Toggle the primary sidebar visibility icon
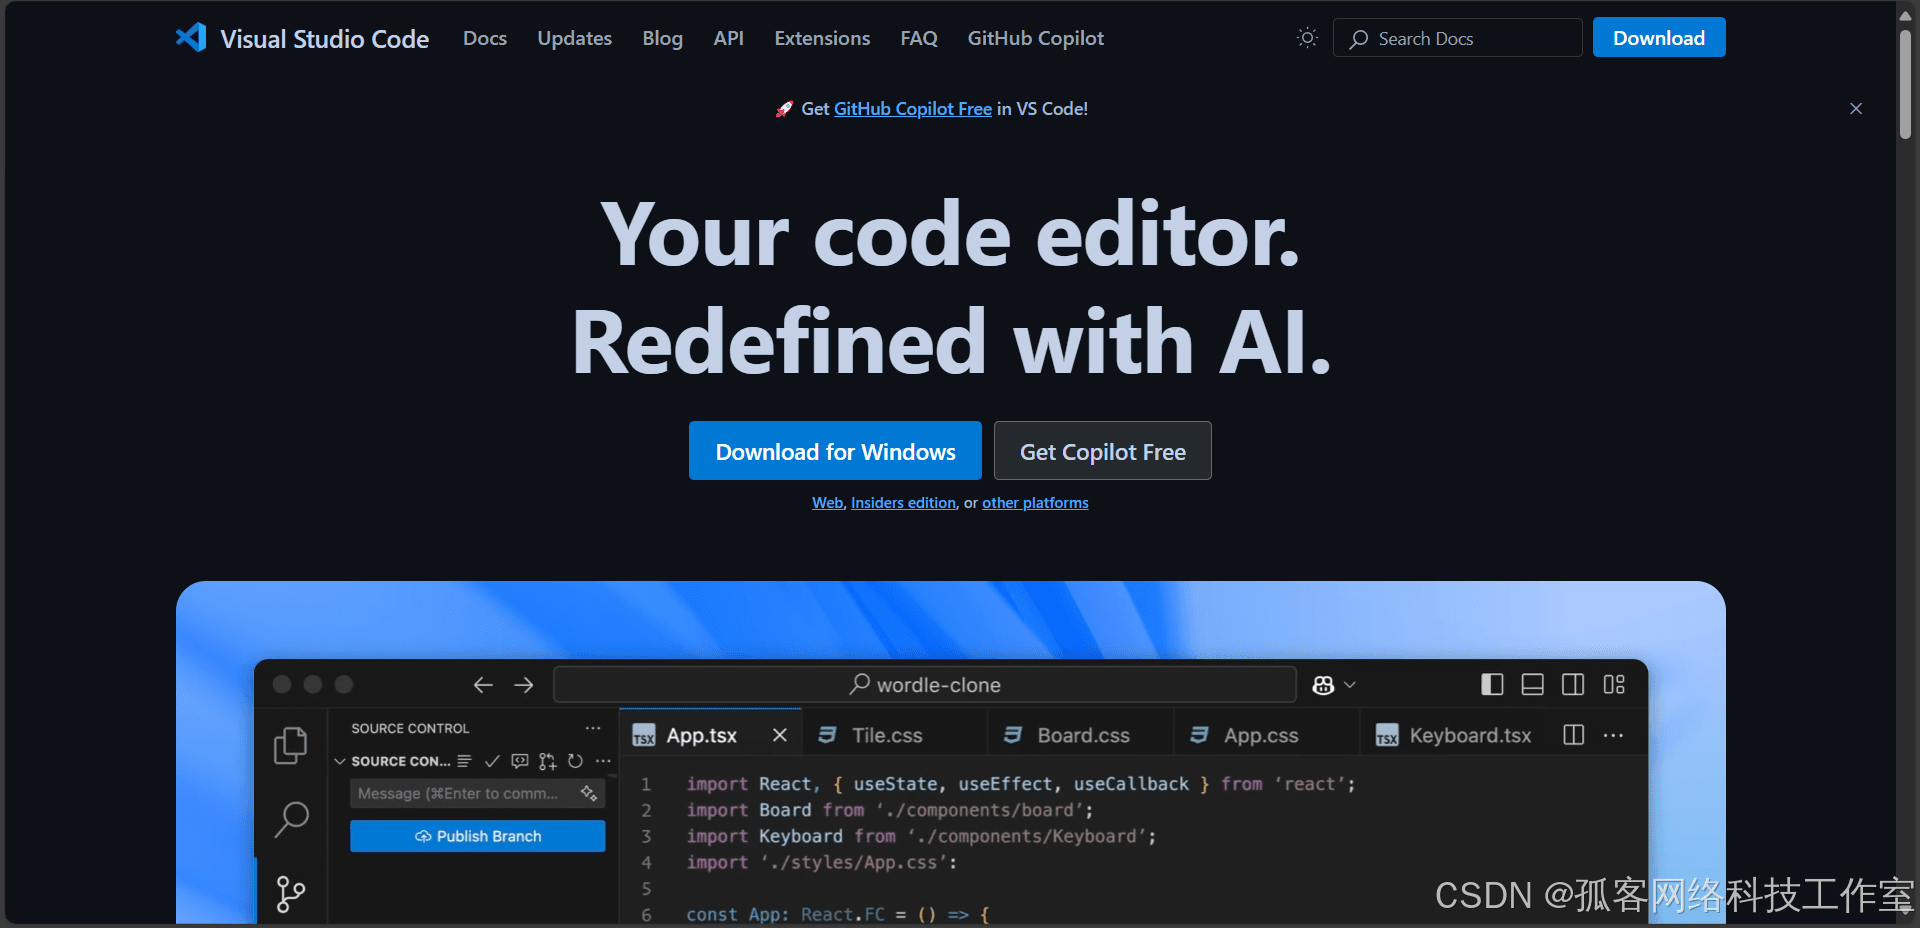1920x928 pixels. pos(1492,685)
